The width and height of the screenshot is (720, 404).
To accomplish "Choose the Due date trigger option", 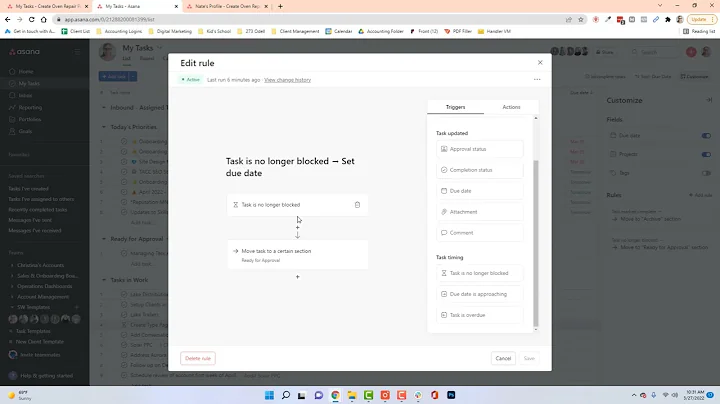I will click(x=479, y=191).
